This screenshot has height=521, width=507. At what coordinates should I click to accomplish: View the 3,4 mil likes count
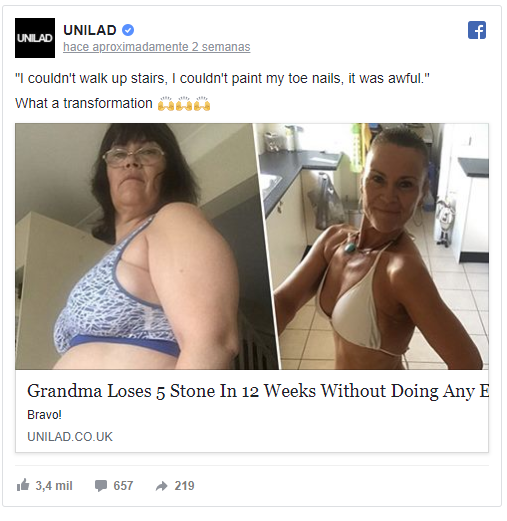pos(54,486)
